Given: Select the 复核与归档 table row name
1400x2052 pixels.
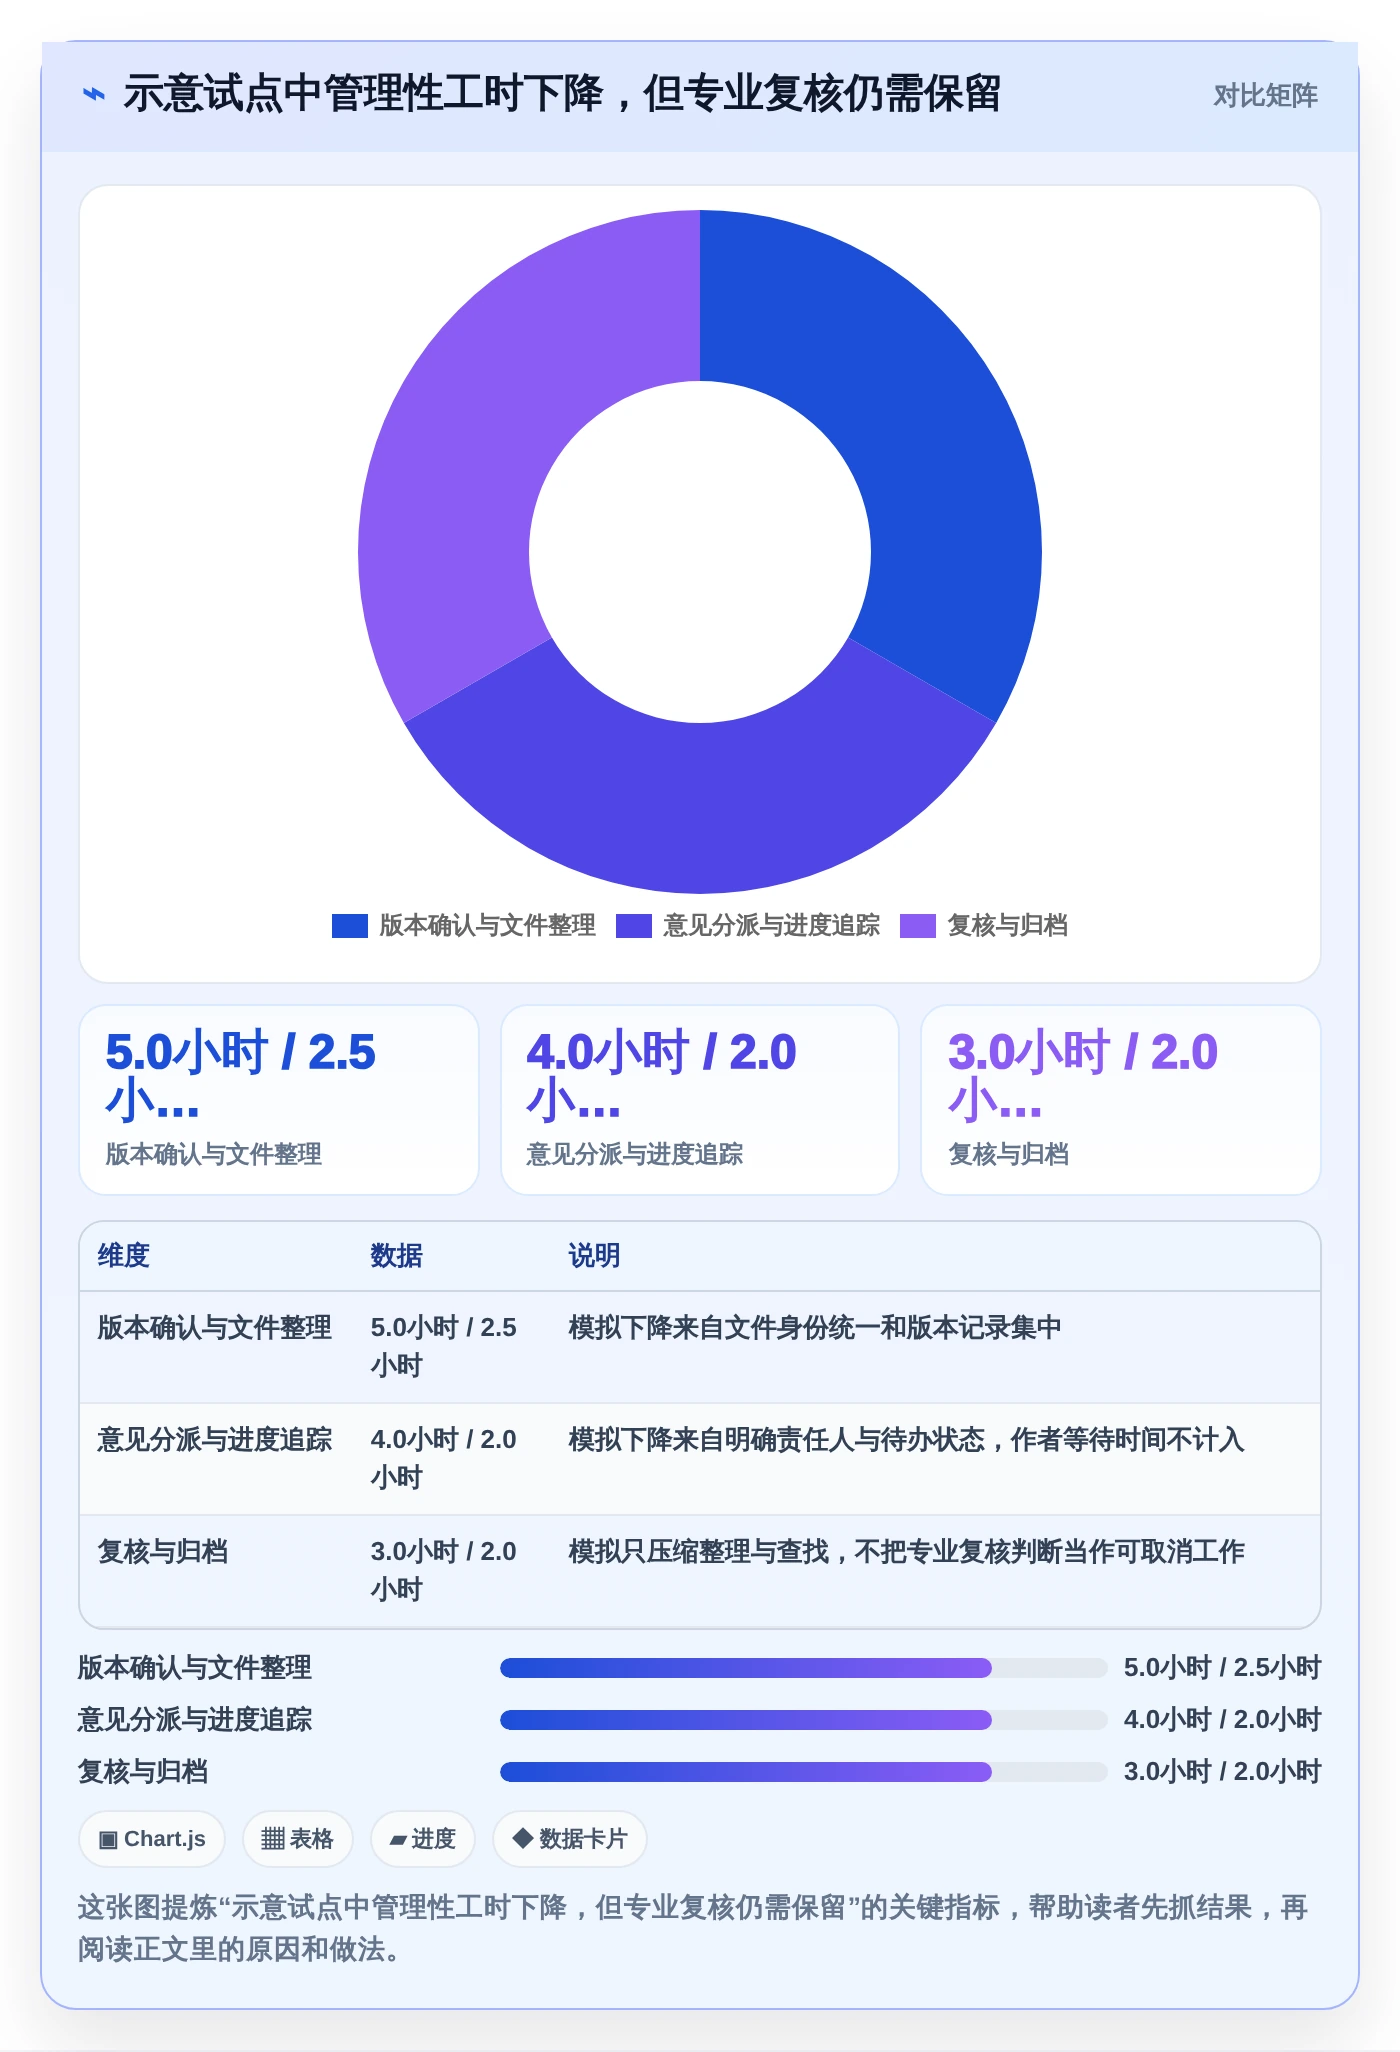Looking at the screenshot, I should 163,1552.
